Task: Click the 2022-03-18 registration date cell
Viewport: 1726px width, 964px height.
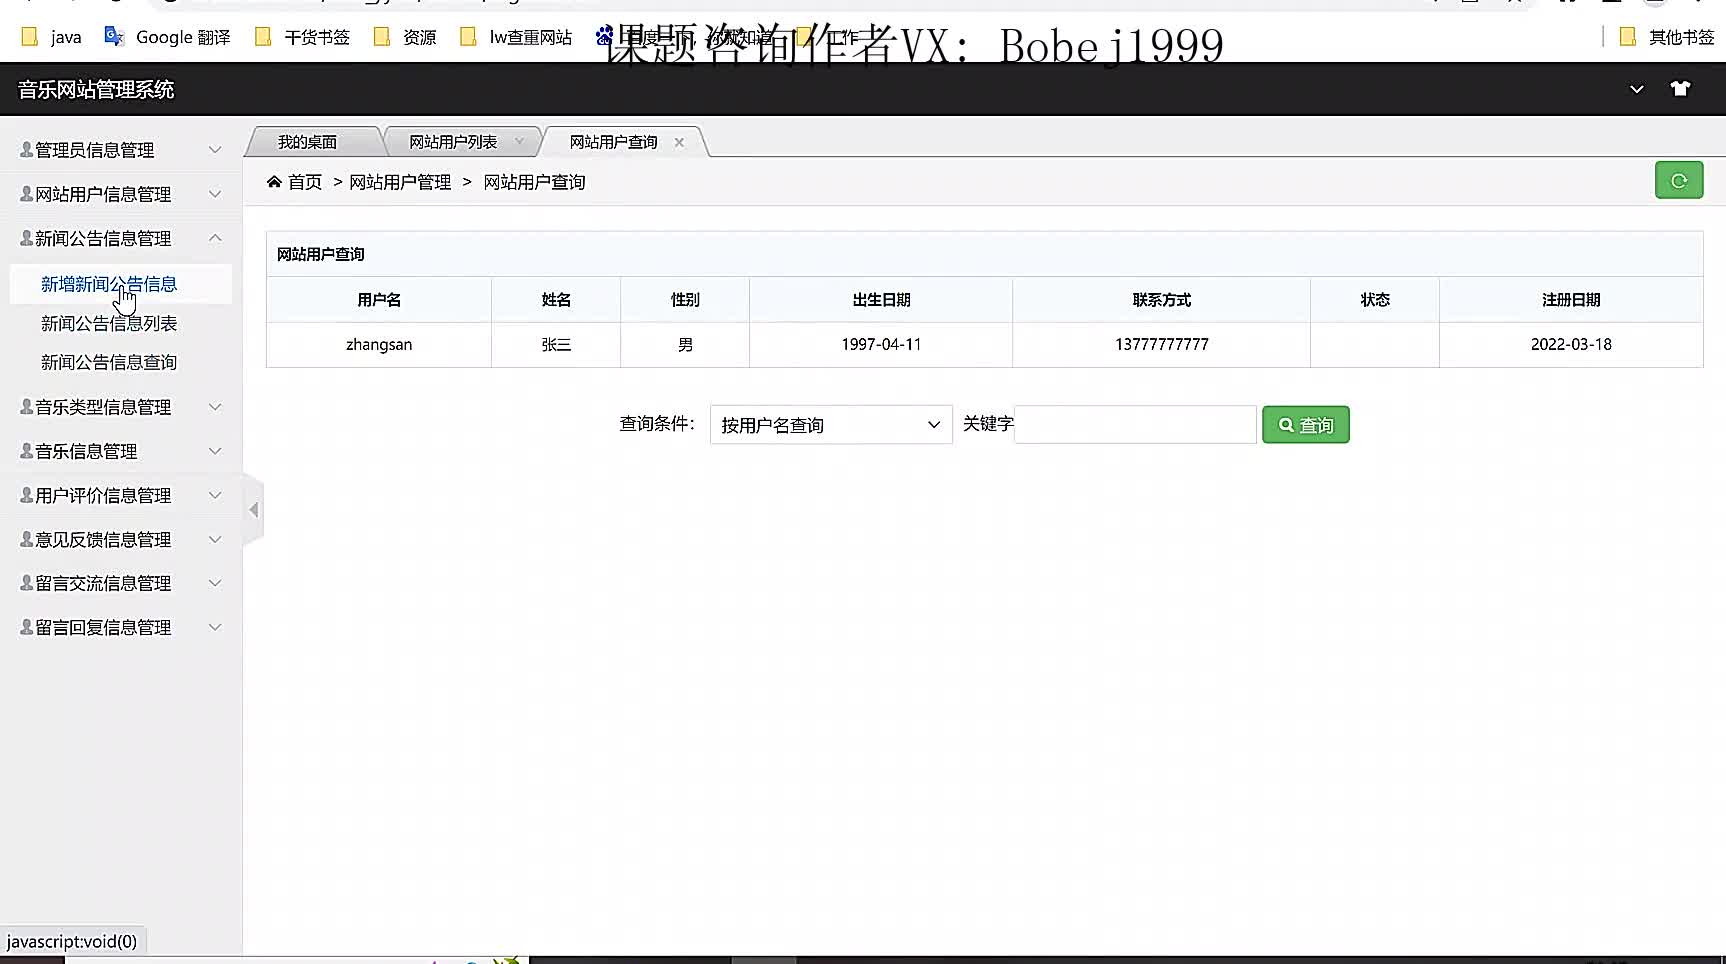Action: (x=1571, y=344)
